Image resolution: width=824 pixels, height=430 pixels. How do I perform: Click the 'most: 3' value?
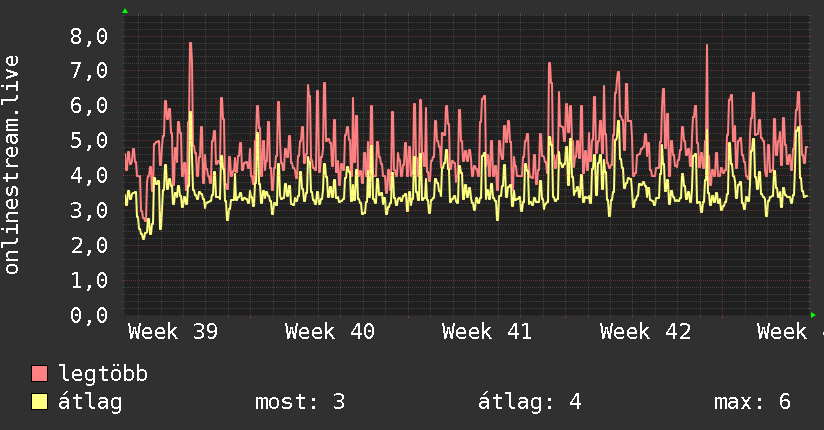pyautogui.click(x=300, y=402)
